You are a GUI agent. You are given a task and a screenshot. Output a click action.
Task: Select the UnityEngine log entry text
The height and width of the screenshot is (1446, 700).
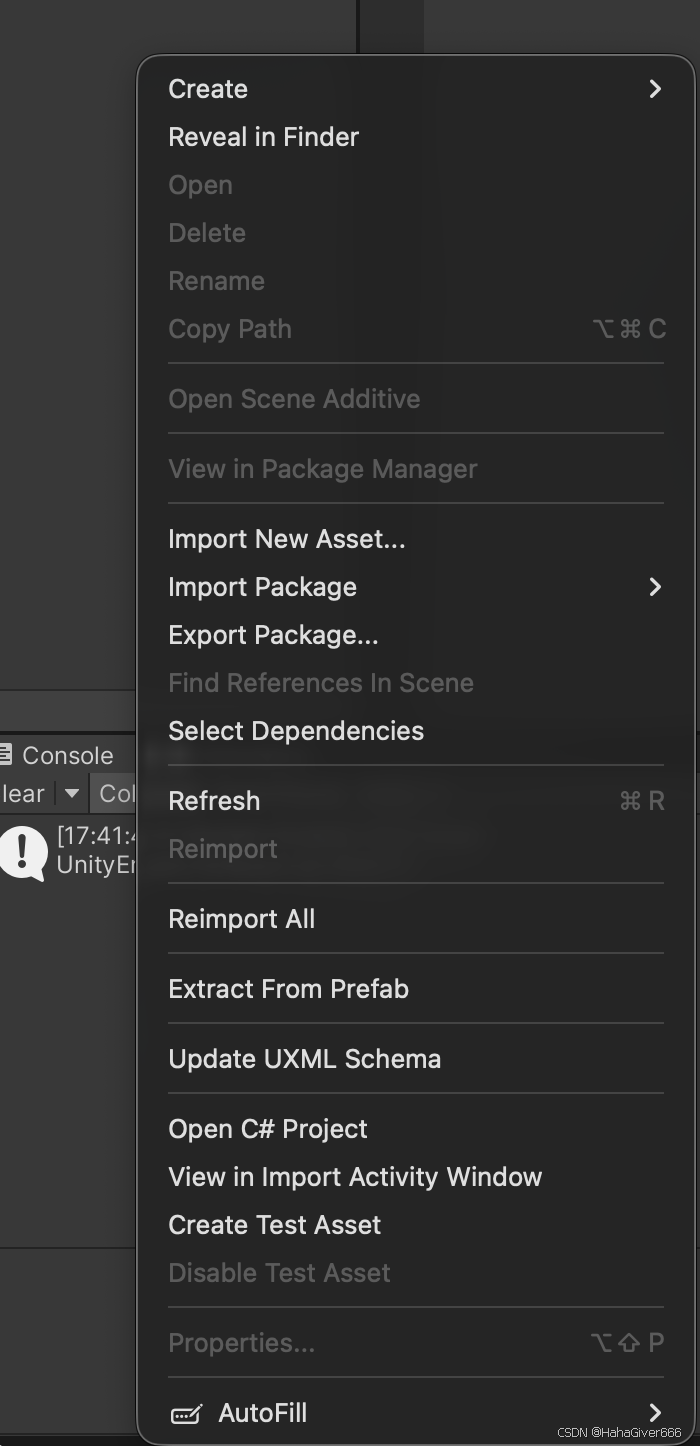coord(96,865)
